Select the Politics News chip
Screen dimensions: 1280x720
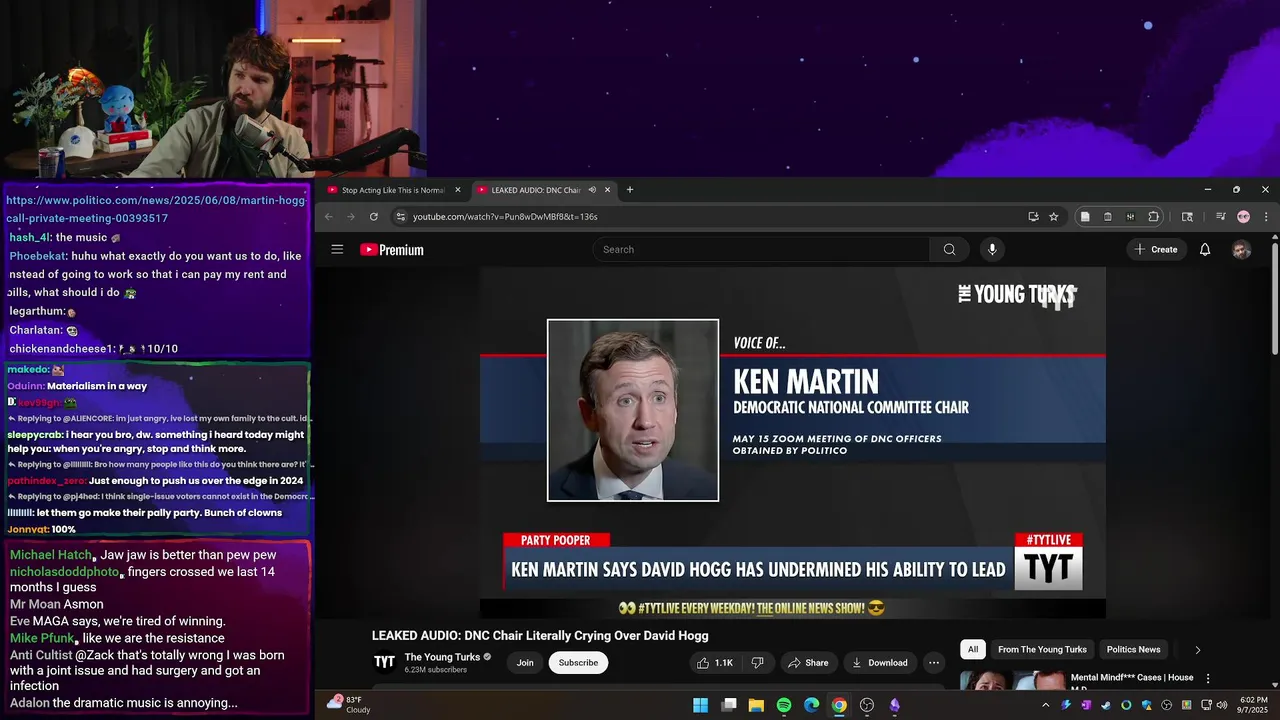1133,650
